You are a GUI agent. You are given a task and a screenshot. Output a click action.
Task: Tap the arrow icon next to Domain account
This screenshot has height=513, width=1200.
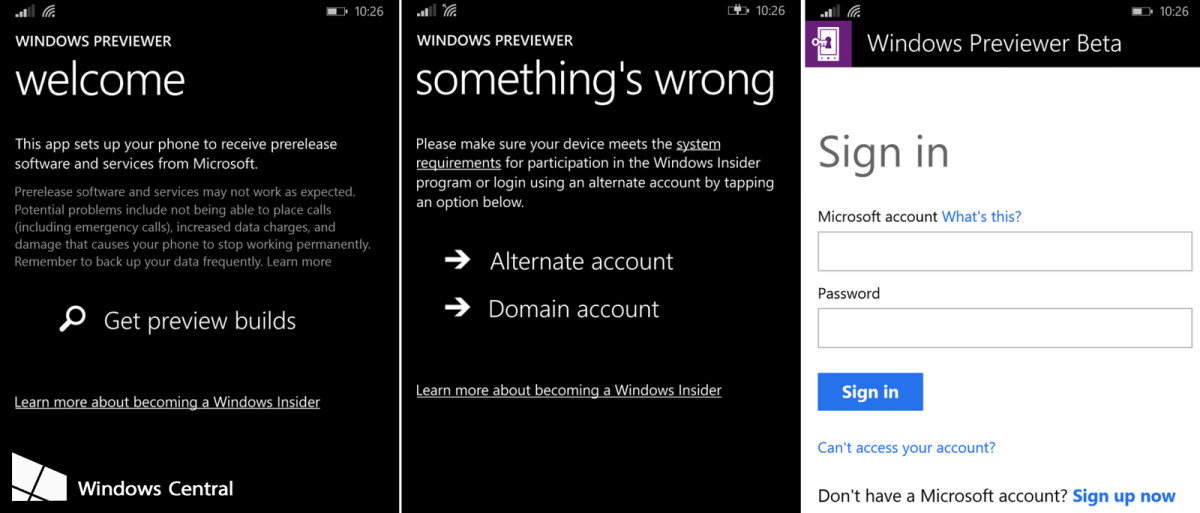(457, 307)
